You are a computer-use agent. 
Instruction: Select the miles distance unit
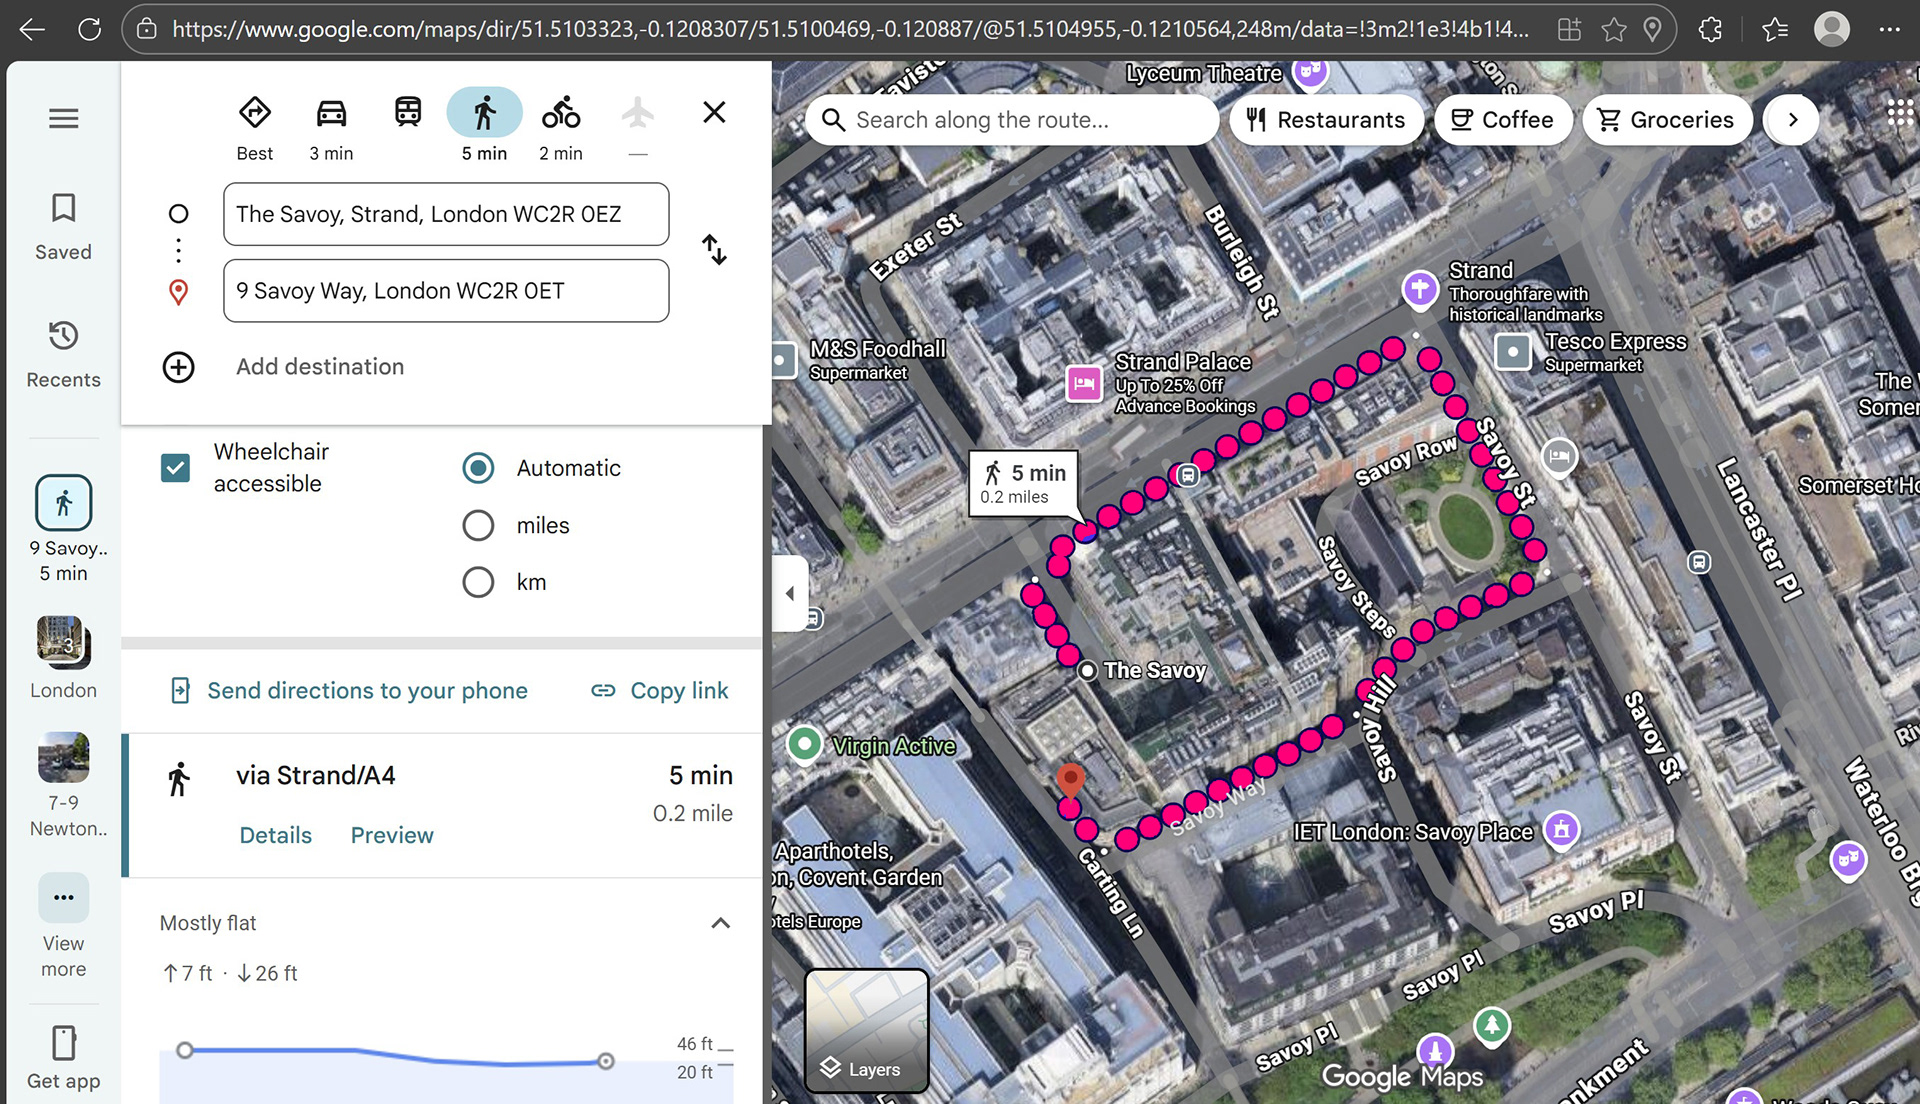(478, 525)
